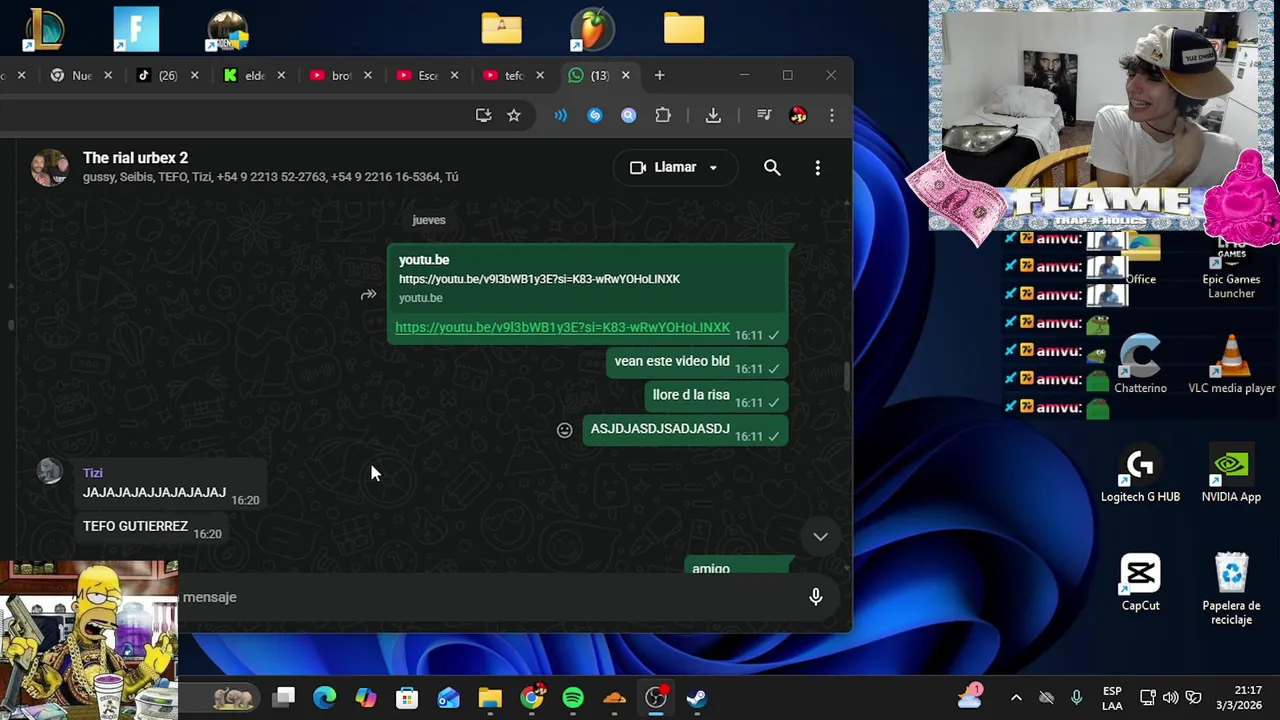
Task: Switch to the WhatsApp (13) browser tab
Action: (x=598, y=76)
